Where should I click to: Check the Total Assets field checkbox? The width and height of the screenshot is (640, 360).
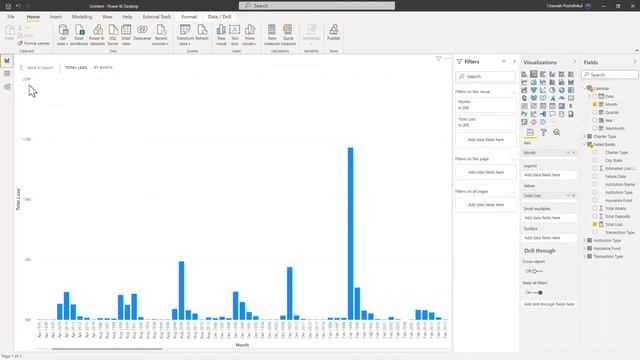click(595, 208)
